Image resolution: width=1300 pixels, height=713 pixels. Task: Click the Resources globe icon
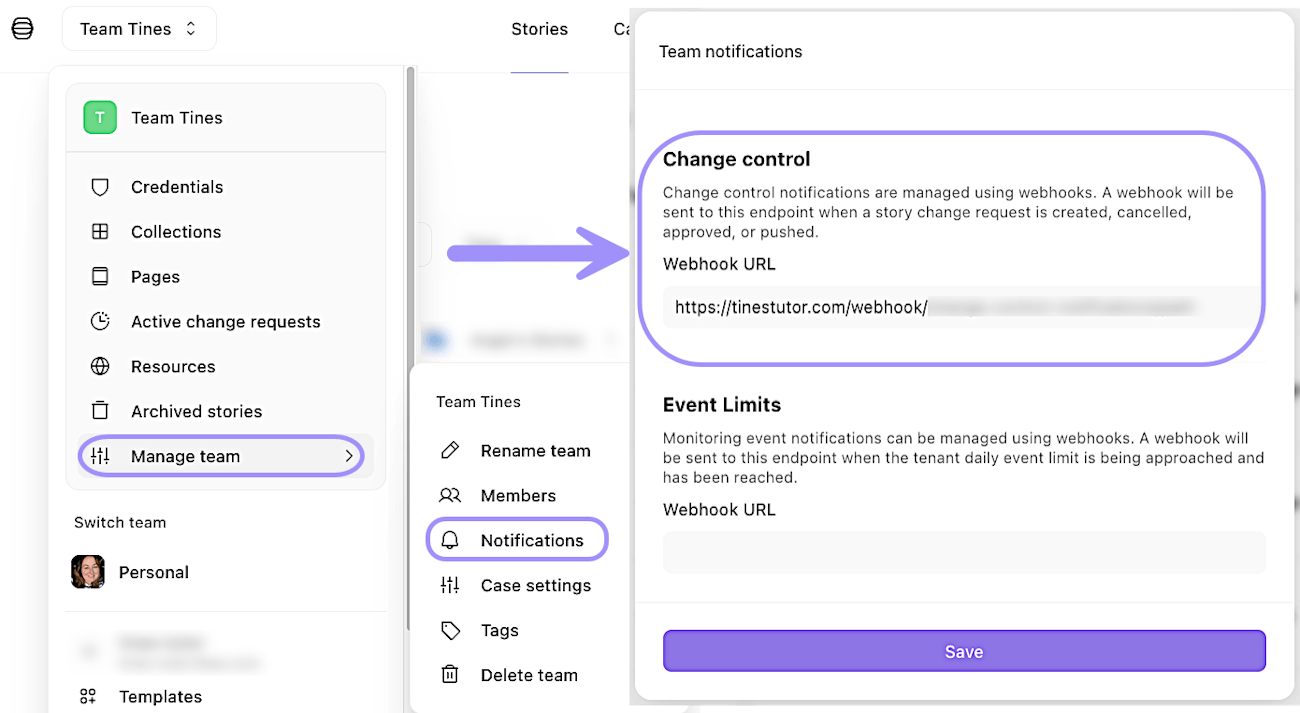coord(100,367)
